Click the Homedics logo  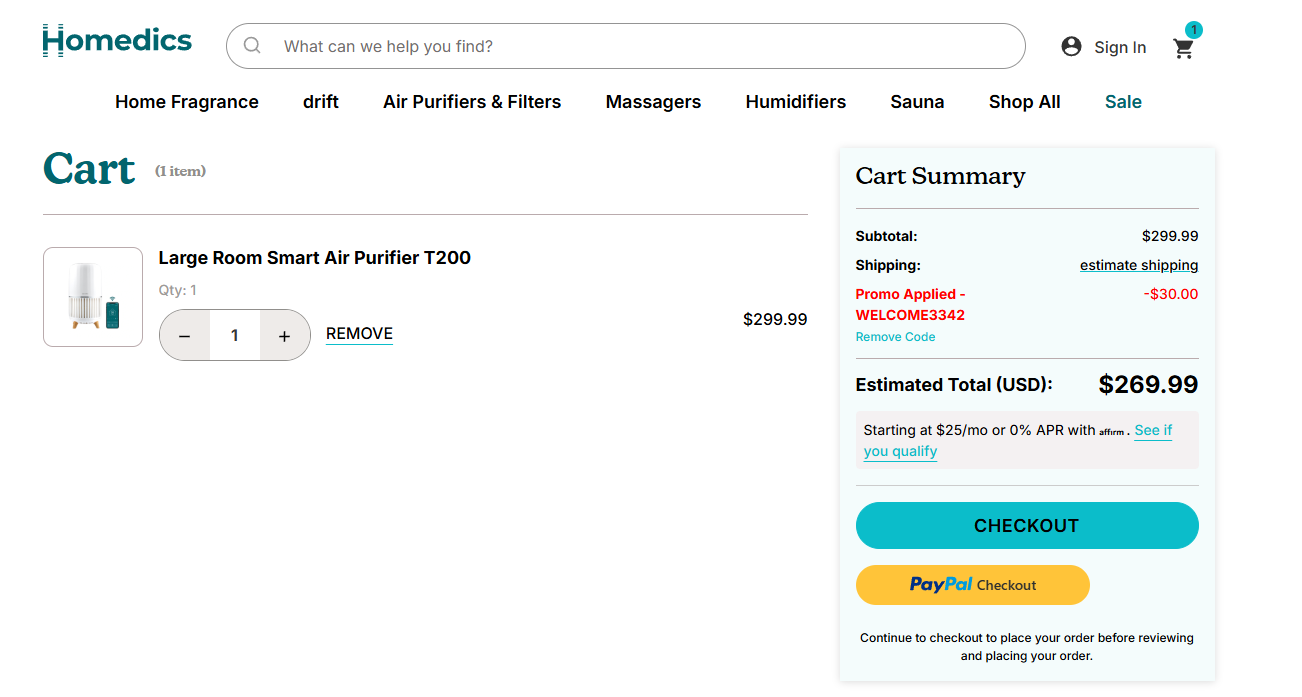(x=117, y=41)
